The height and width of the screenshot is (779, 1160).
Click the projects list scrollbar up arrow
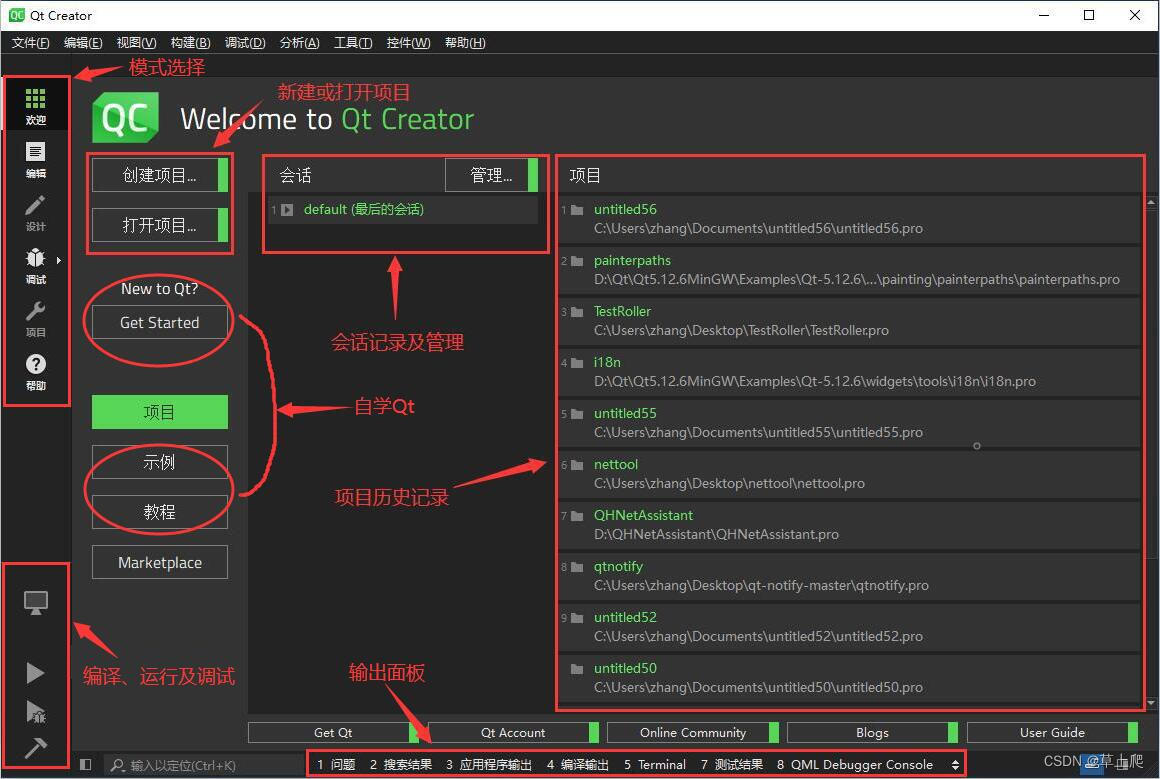(x=1151, y=201)
